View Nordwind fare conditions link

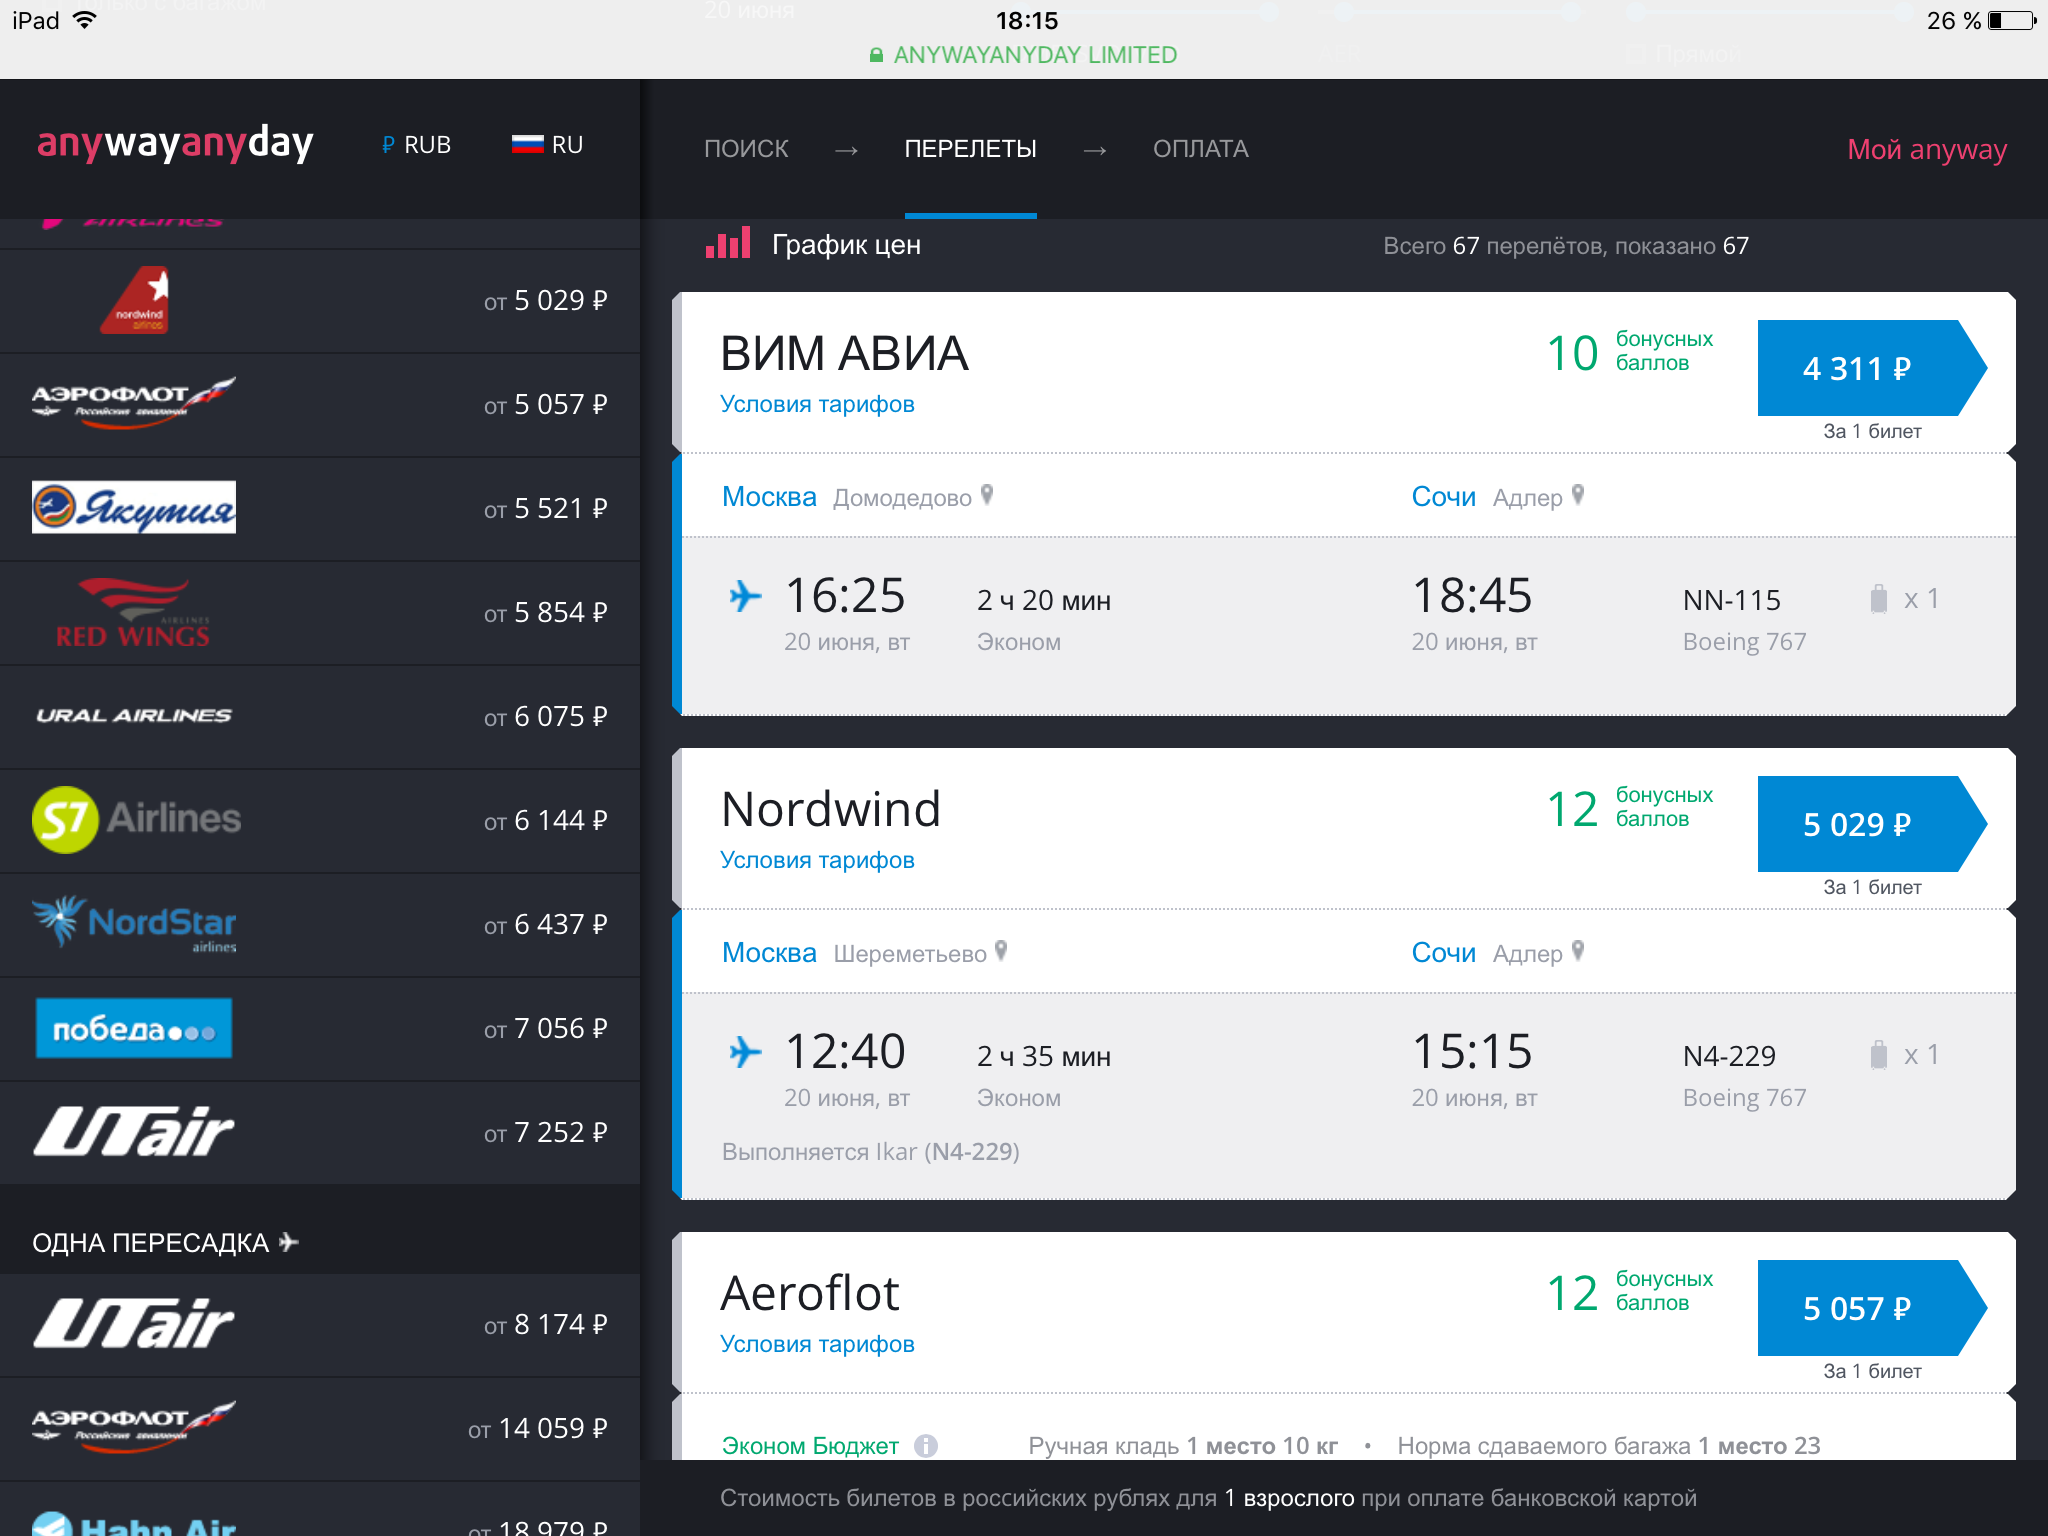[x=817, y=860]
